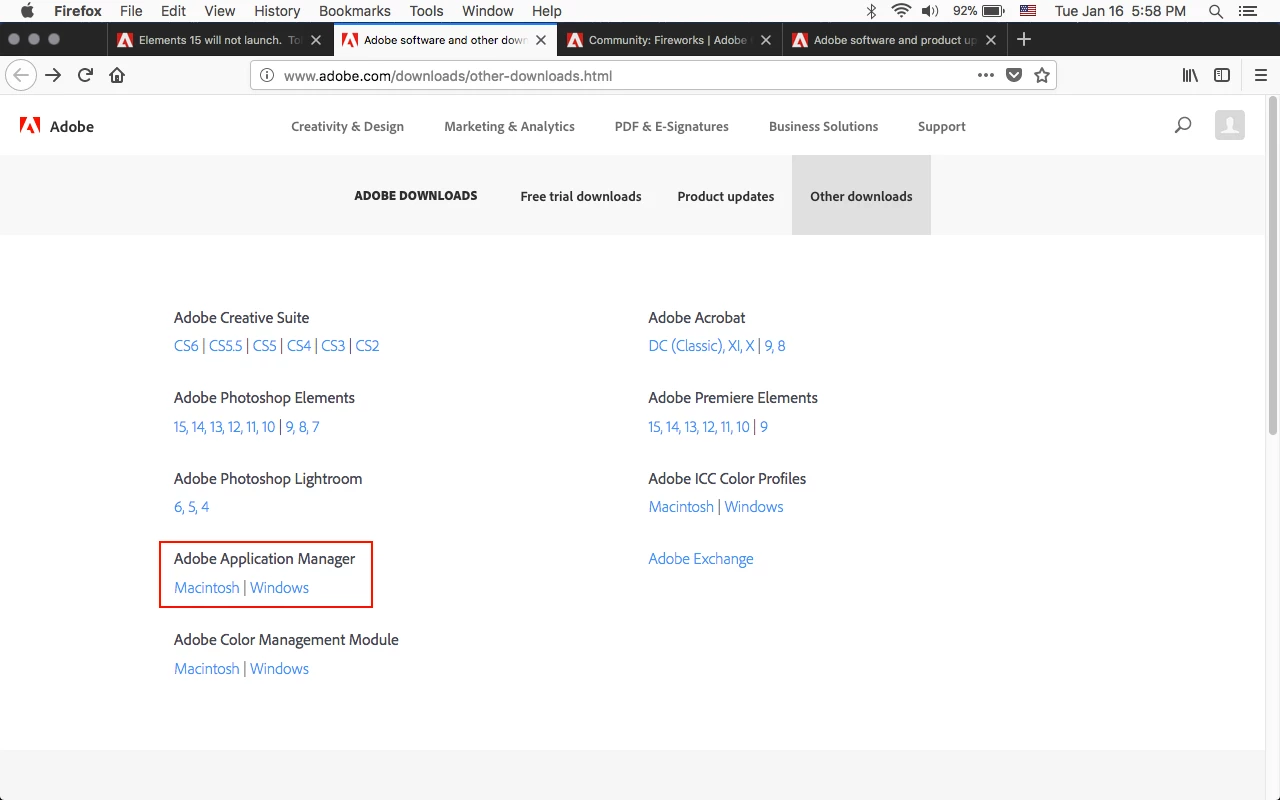
Task: Open Adobe site search magnifier
Action: pyautogui.click(x=1183, y=126)
